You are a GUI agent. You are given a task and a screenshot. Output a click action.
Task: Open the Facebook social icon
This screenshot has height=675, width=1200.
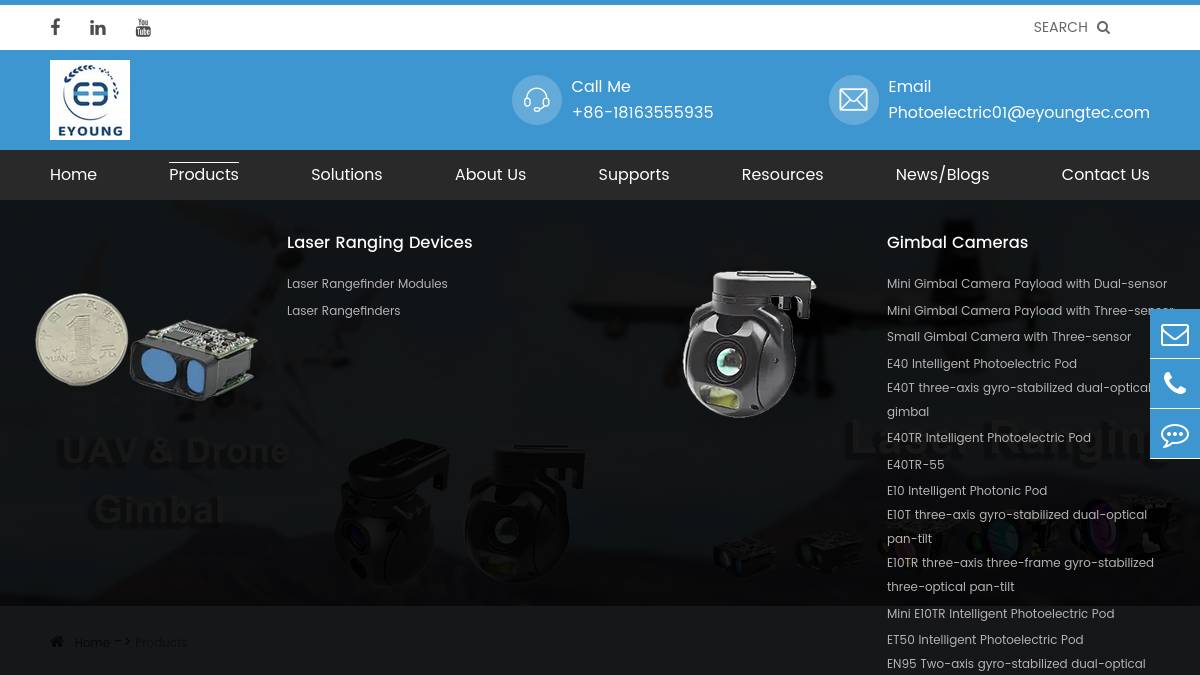55,27
